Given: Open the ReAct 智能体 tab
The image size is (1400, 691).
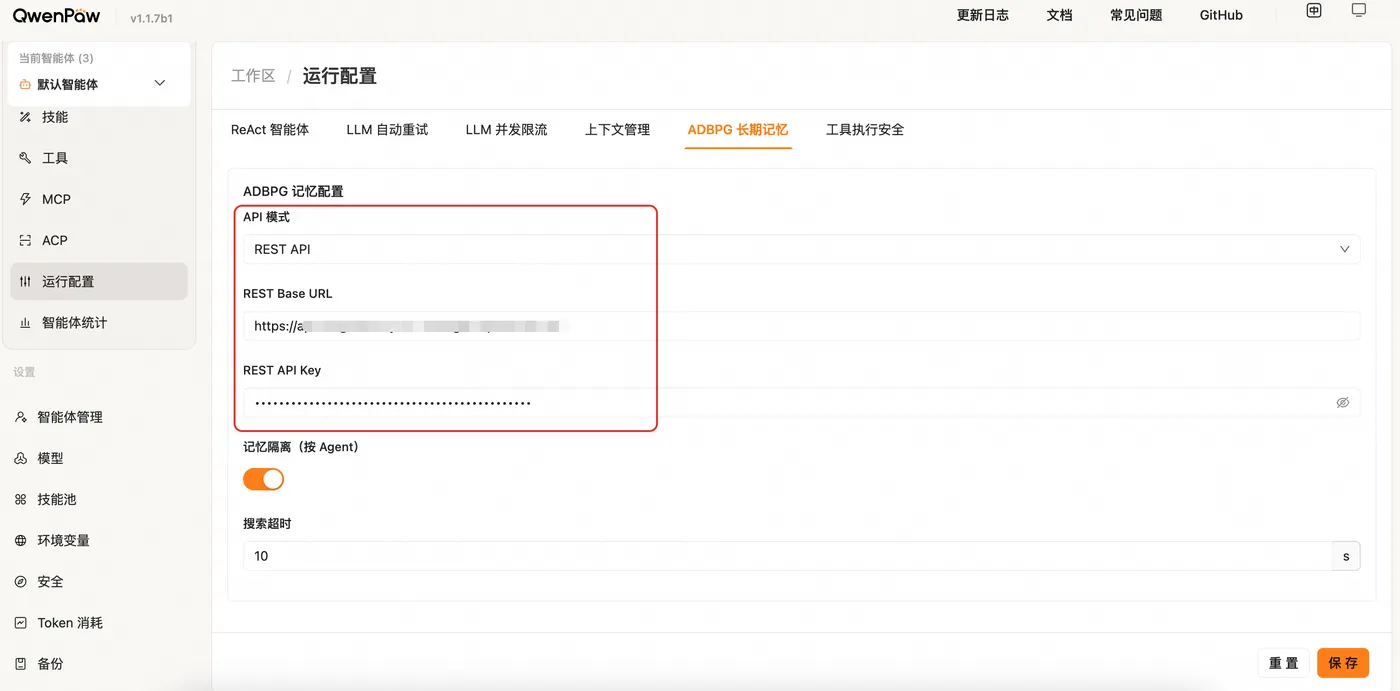Looking at the screenshot, I should click(x=270, y=130).
